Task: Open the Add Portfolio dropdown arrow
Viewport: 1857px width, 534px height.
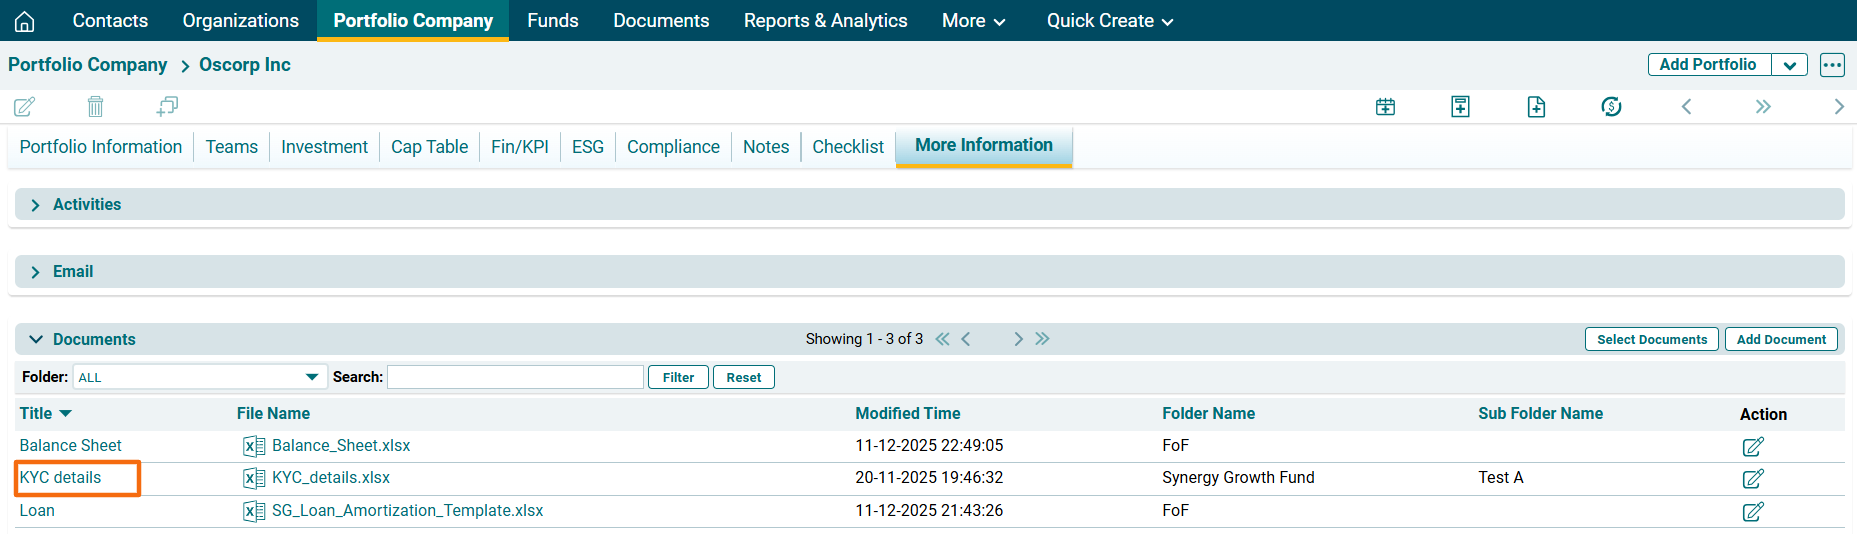Action: 1789,65
